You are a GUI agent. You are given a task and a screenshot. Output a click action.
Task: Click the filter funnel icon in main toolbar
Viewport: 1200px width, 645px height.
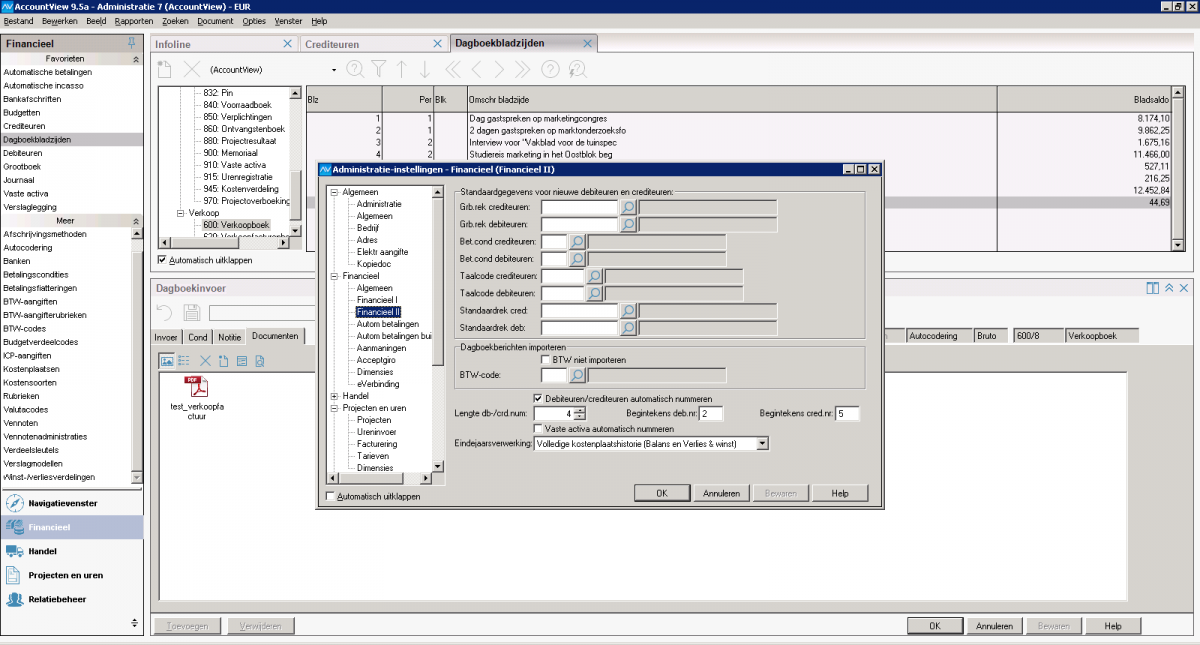(379, 69)
